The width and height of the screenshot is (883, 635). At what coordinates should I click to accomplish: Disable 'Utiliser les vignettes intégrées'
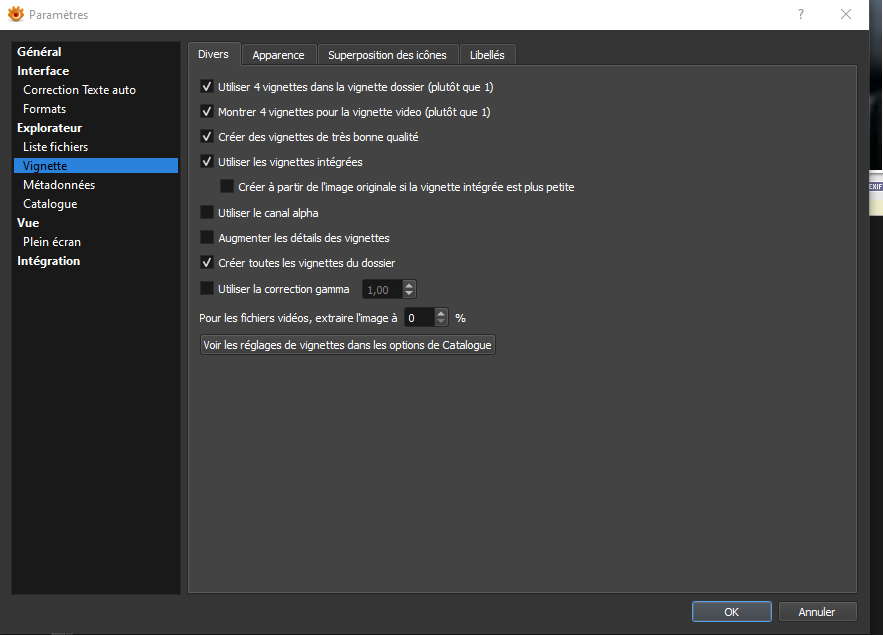tap(207, 162)
